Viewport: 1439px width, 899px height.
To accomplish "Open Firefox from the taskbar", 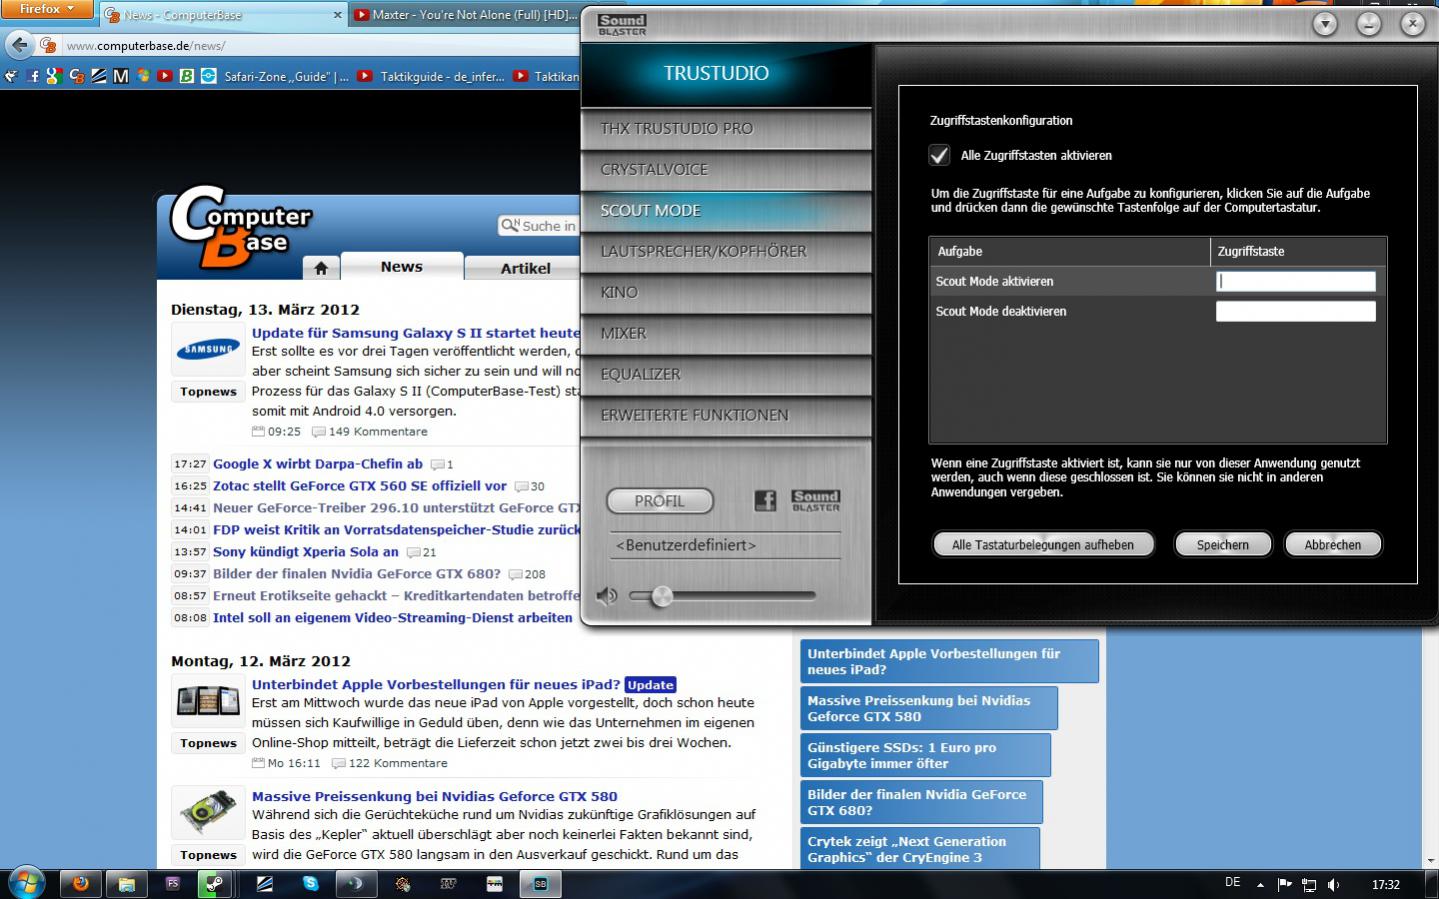I will point(81,883).
